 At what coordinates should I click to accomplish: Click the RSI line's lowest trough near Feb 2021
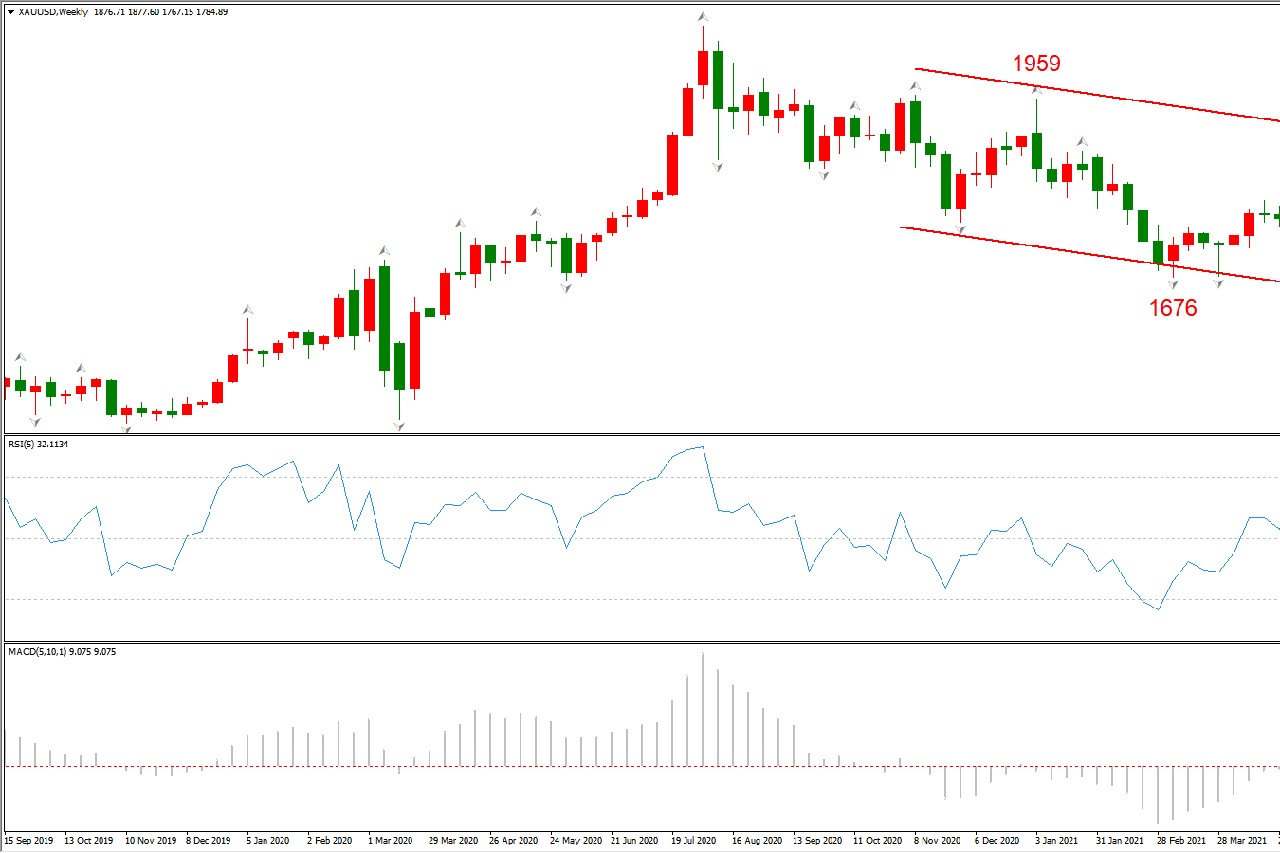[x=1158, y=608]
